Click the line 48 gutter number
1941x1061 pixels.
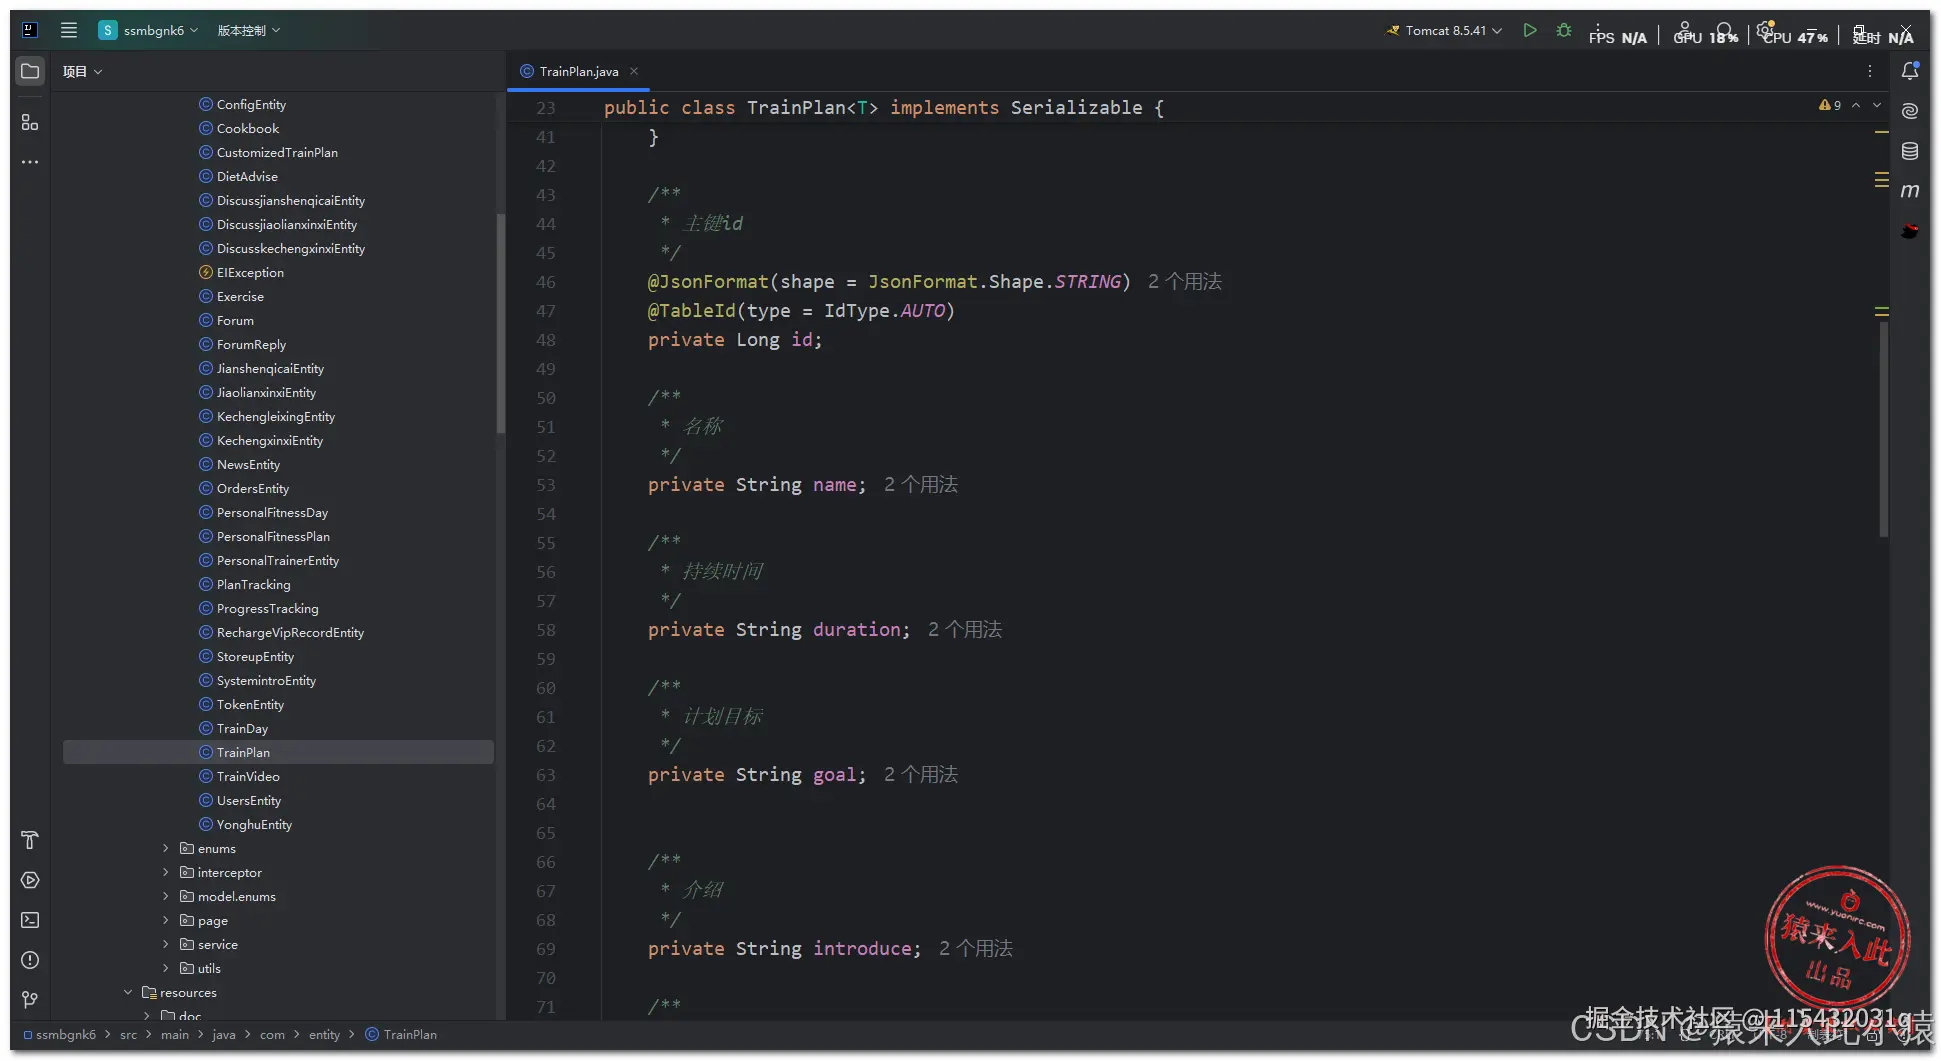click(545, 340)
